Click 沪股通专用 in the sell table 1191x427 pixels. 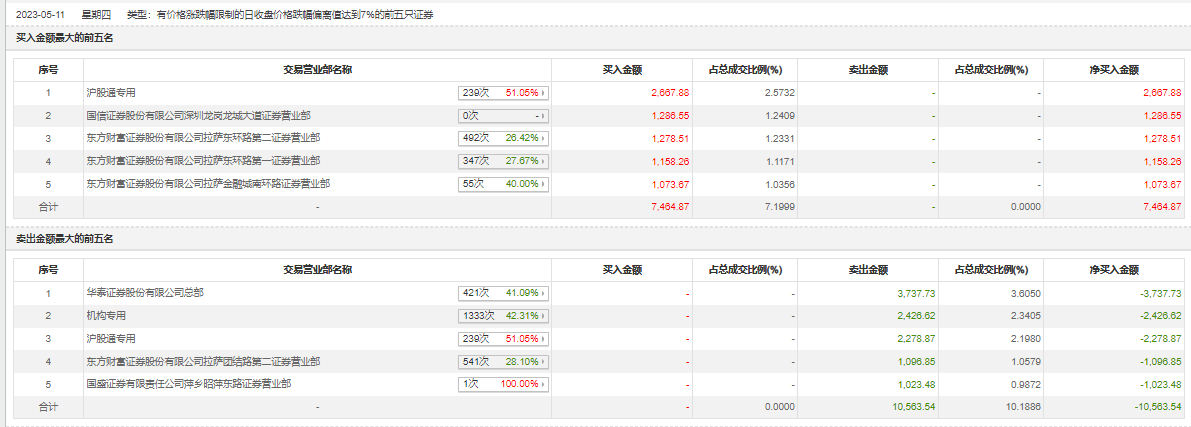[x=111, y=339]
